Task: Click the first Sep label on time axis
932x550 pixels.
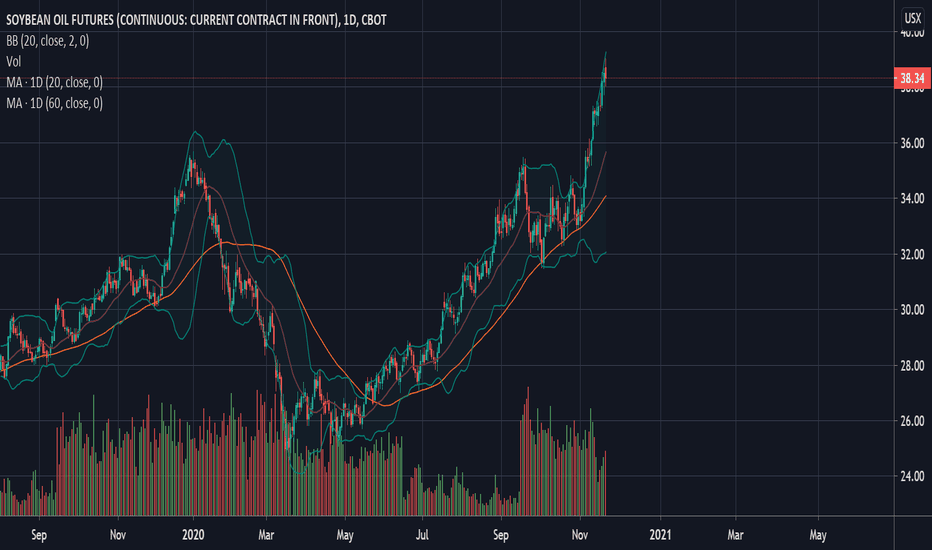Action: click(39, 535)
